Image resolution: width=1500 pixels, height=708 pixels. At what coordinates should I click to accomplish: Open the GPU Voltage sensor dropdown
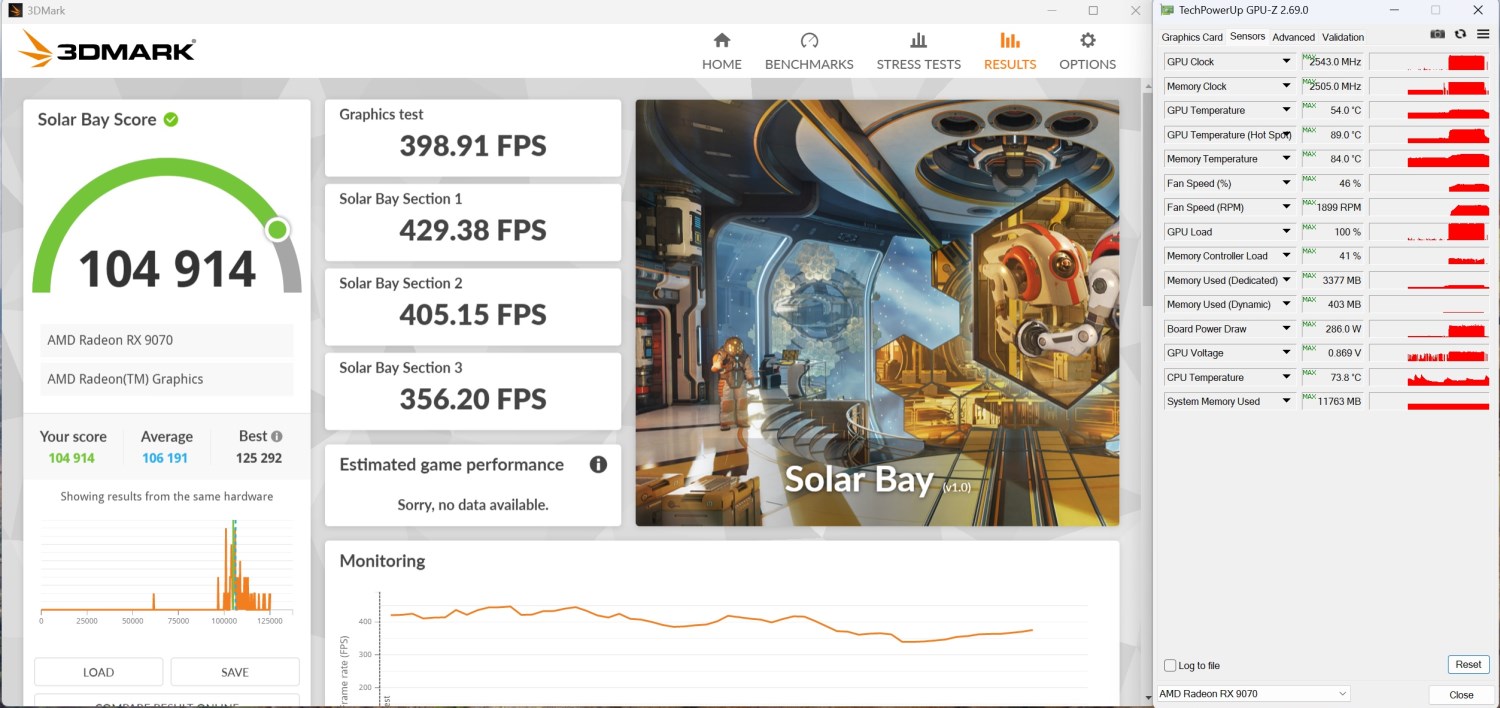tap(1287, 353)
